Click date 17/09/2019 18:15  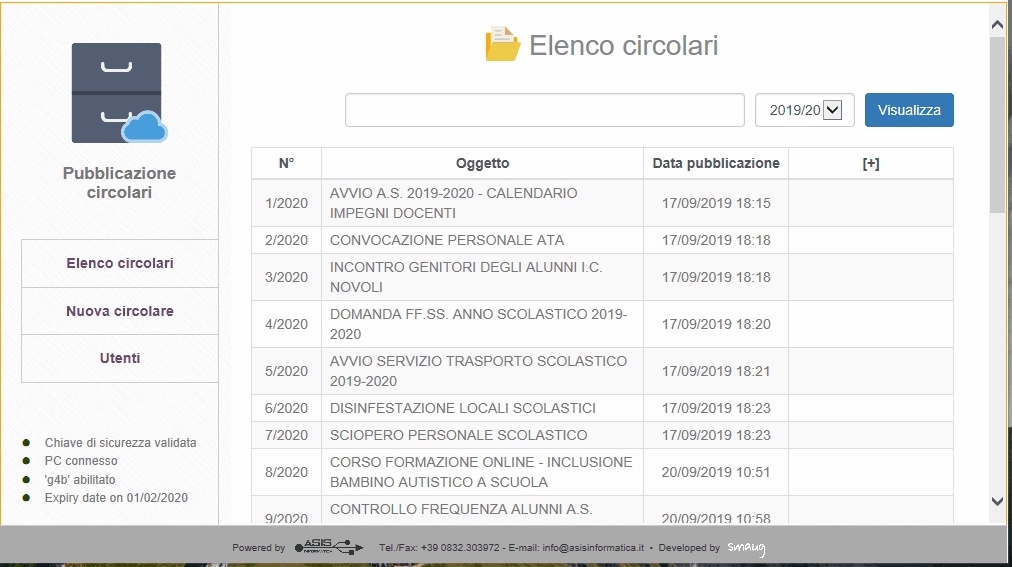point(716,203)
